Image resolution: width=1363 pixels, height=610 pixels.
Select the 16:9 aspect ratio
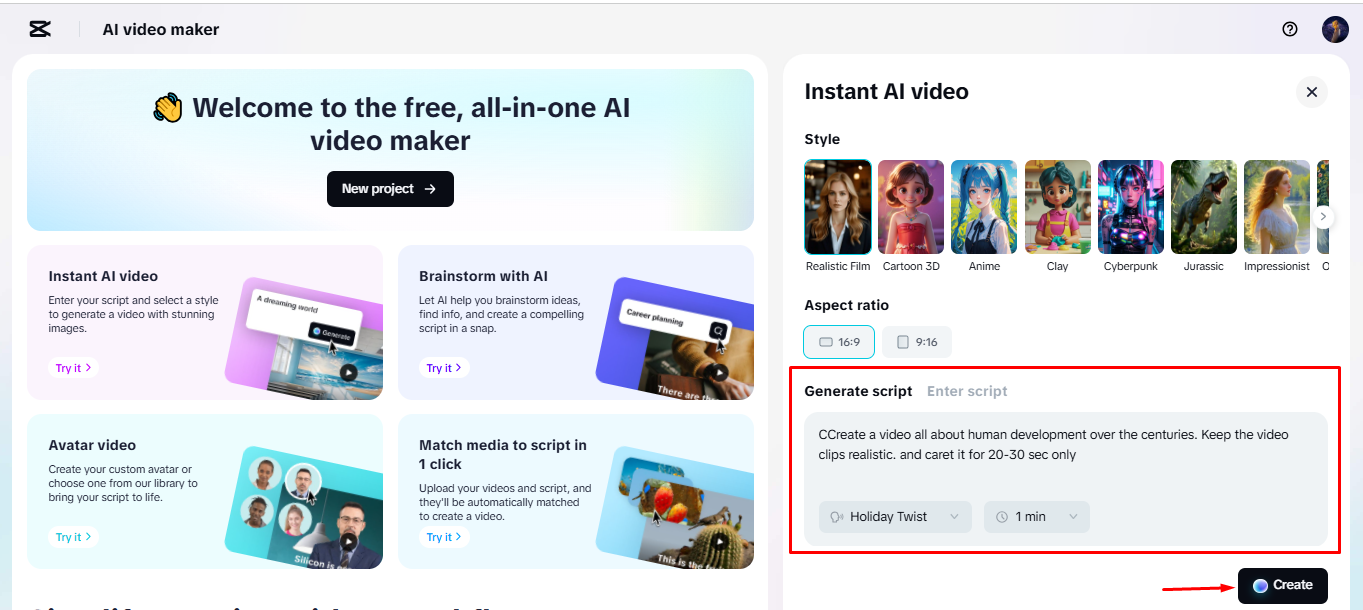pyautogui.click(x=839, y=342)
